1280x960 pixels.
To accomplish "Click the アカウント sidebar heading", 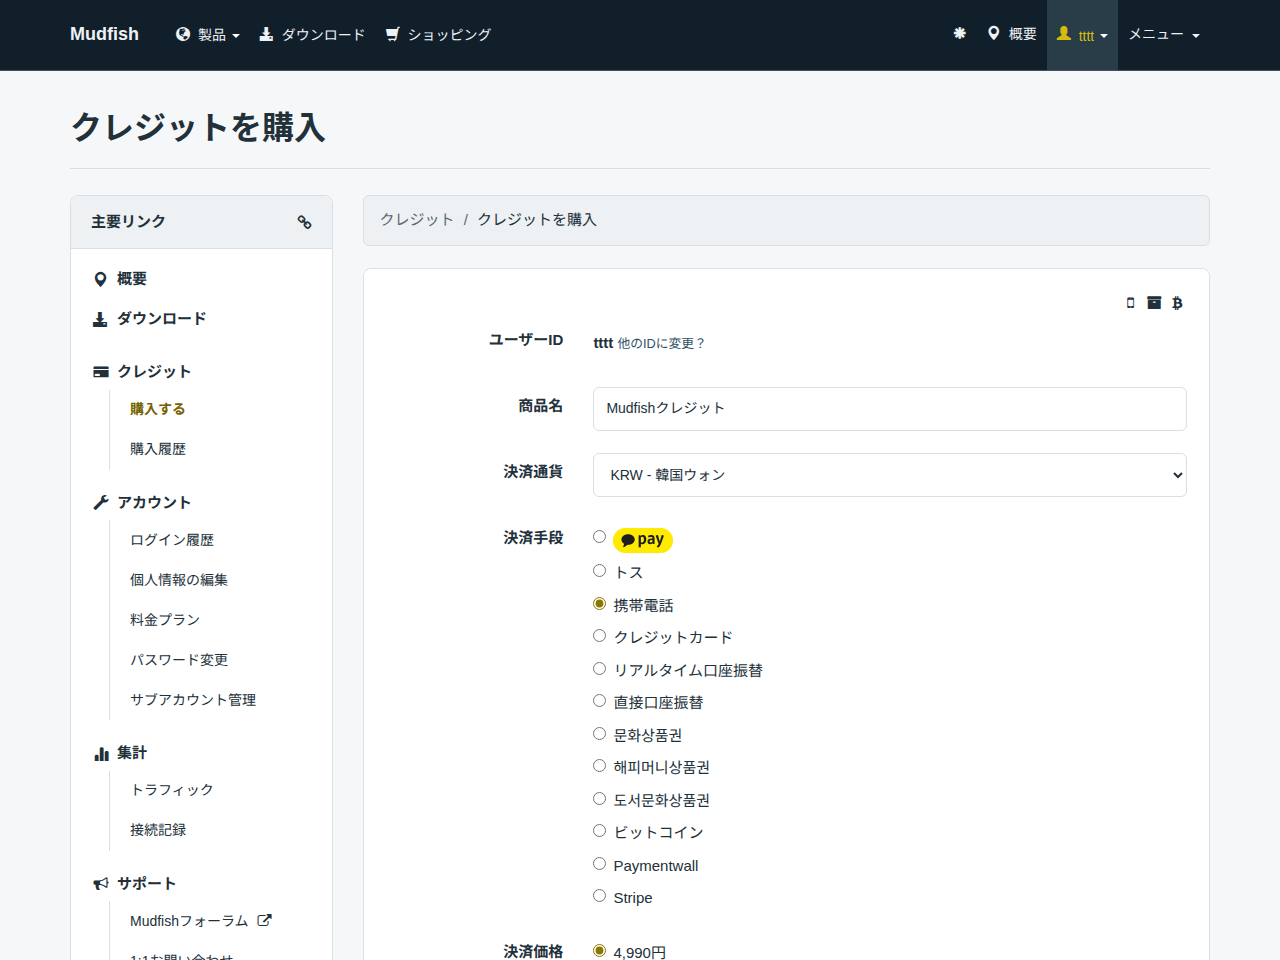I will pos(154,503).
